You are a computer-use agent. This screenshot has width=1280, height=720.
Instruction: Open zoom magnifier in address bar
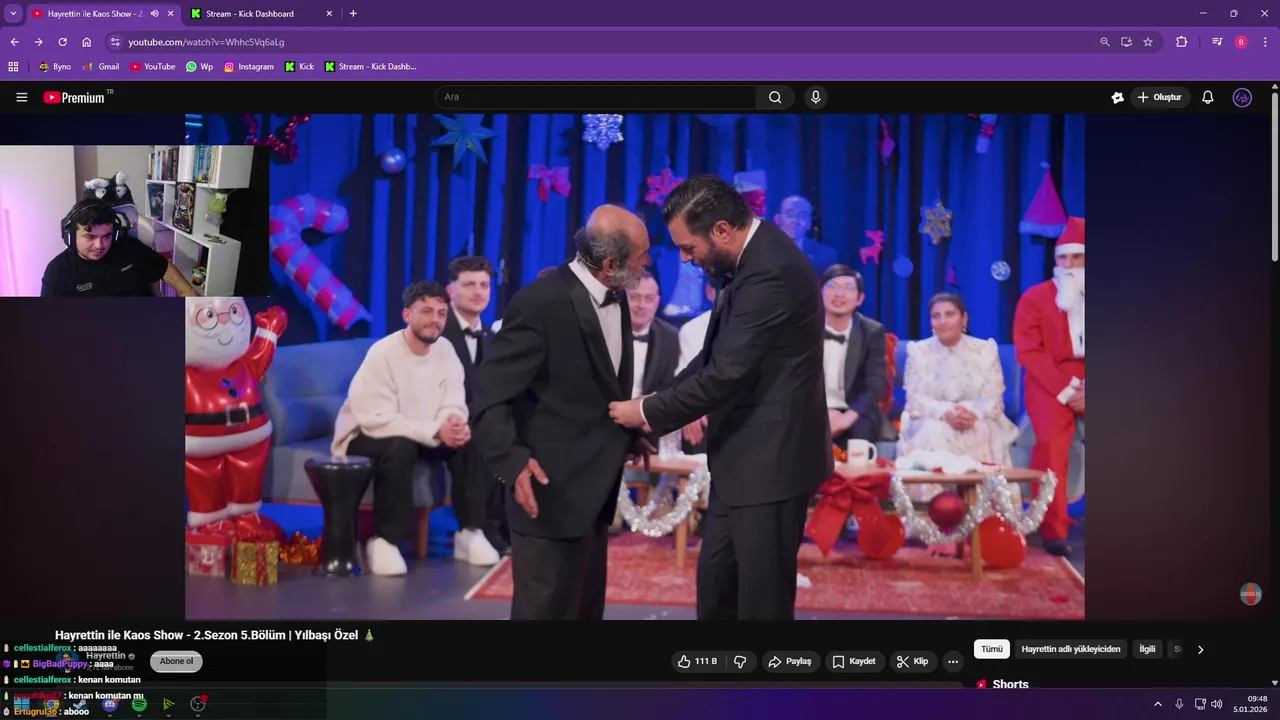point(1104,42)
